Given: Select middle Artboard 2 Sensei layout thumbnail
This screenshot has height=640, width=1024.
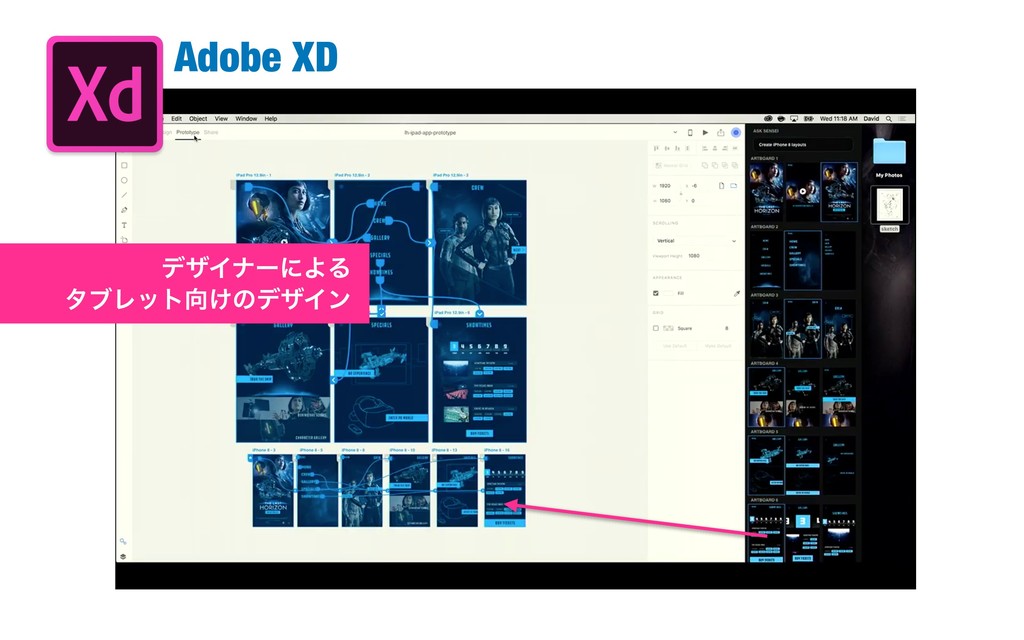Looking at the screenshot, I should [x=803, y=260].
